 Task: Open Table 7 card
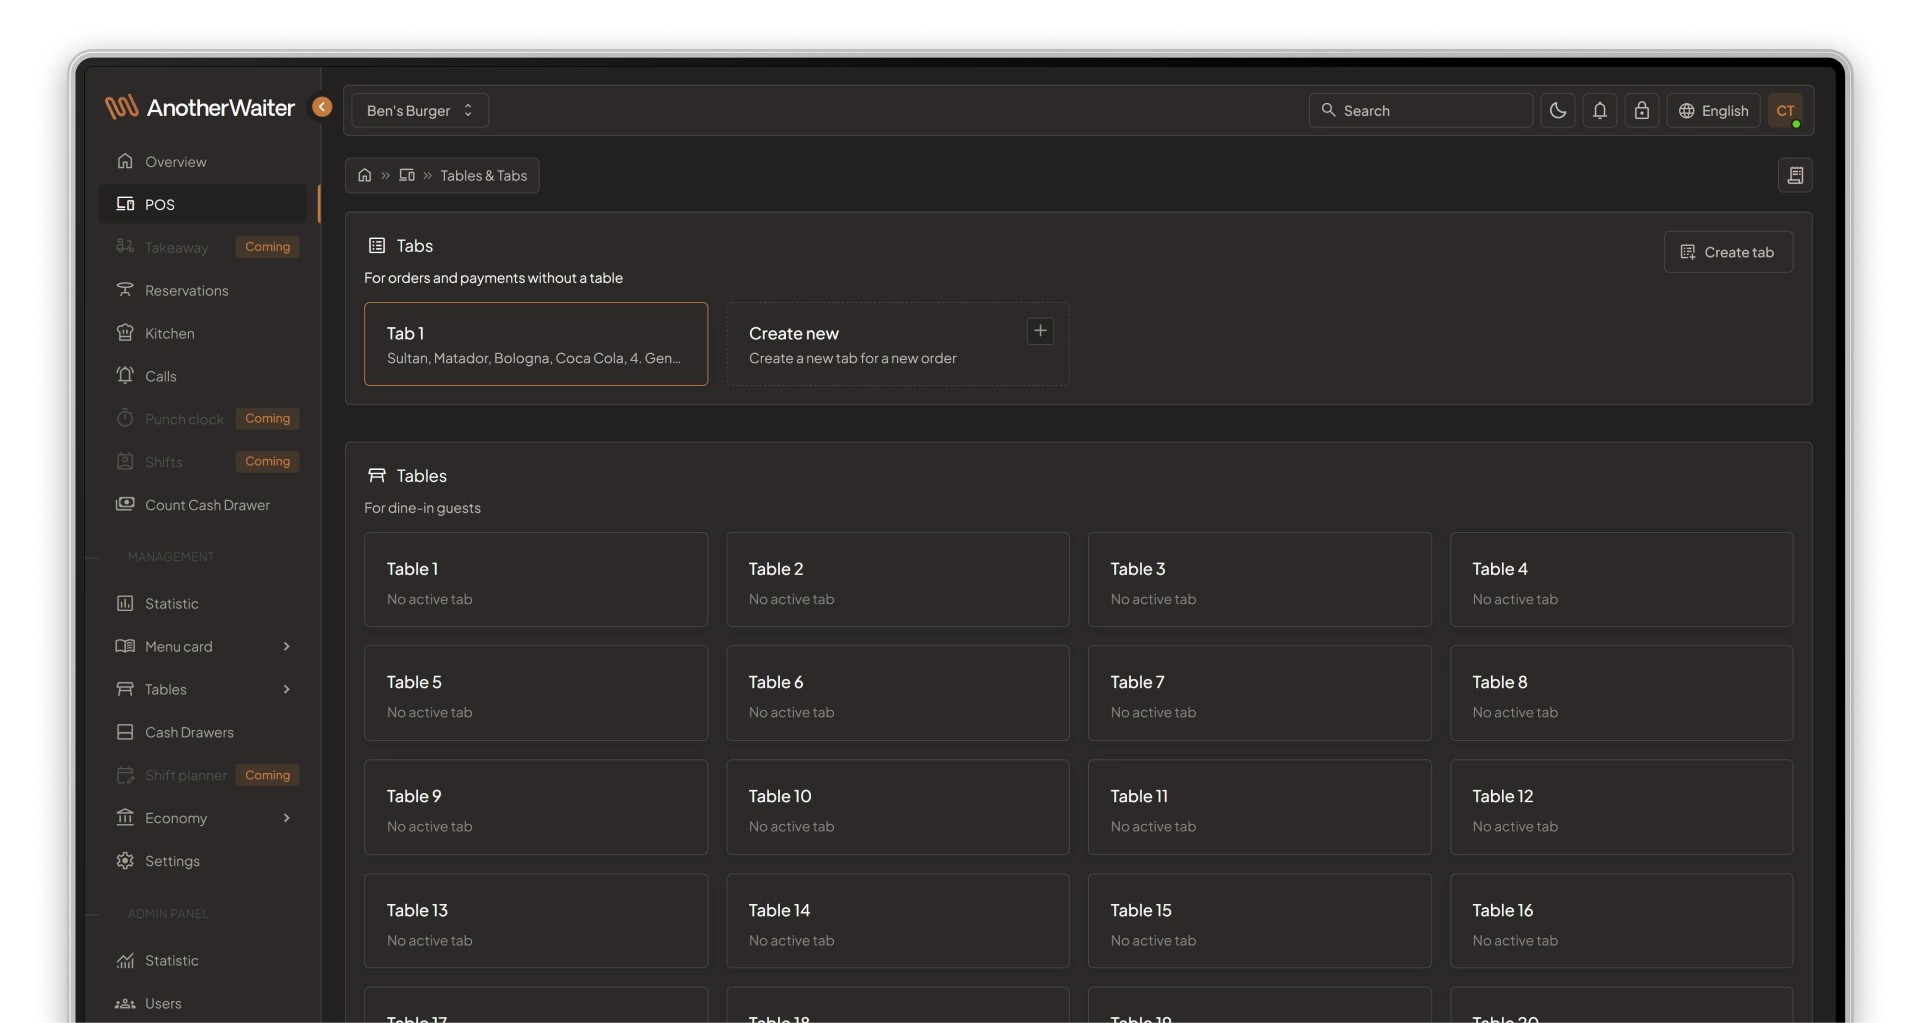[x=1259, y=693]
